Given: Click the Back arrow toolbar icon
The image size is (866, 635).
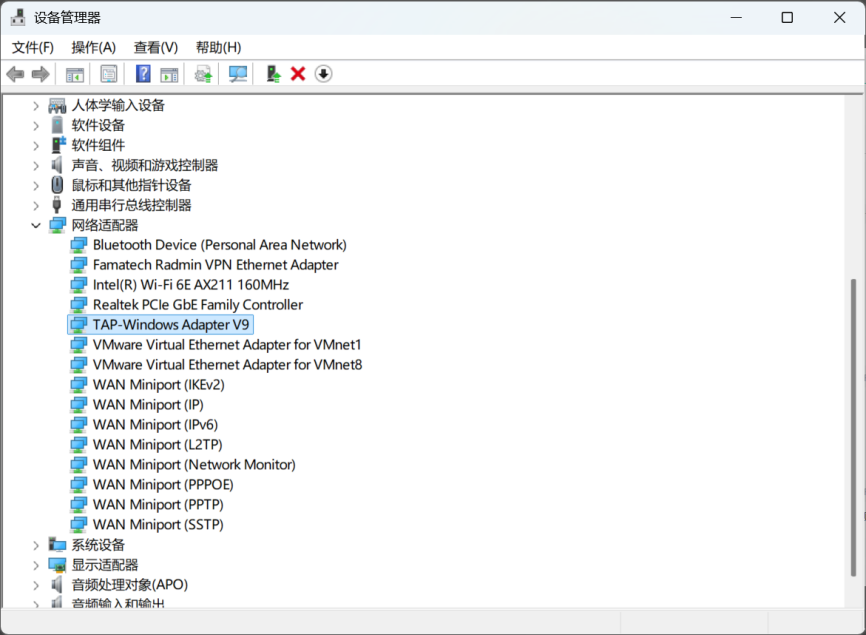Looking at the screenshot, I should (x=15, y=74).
